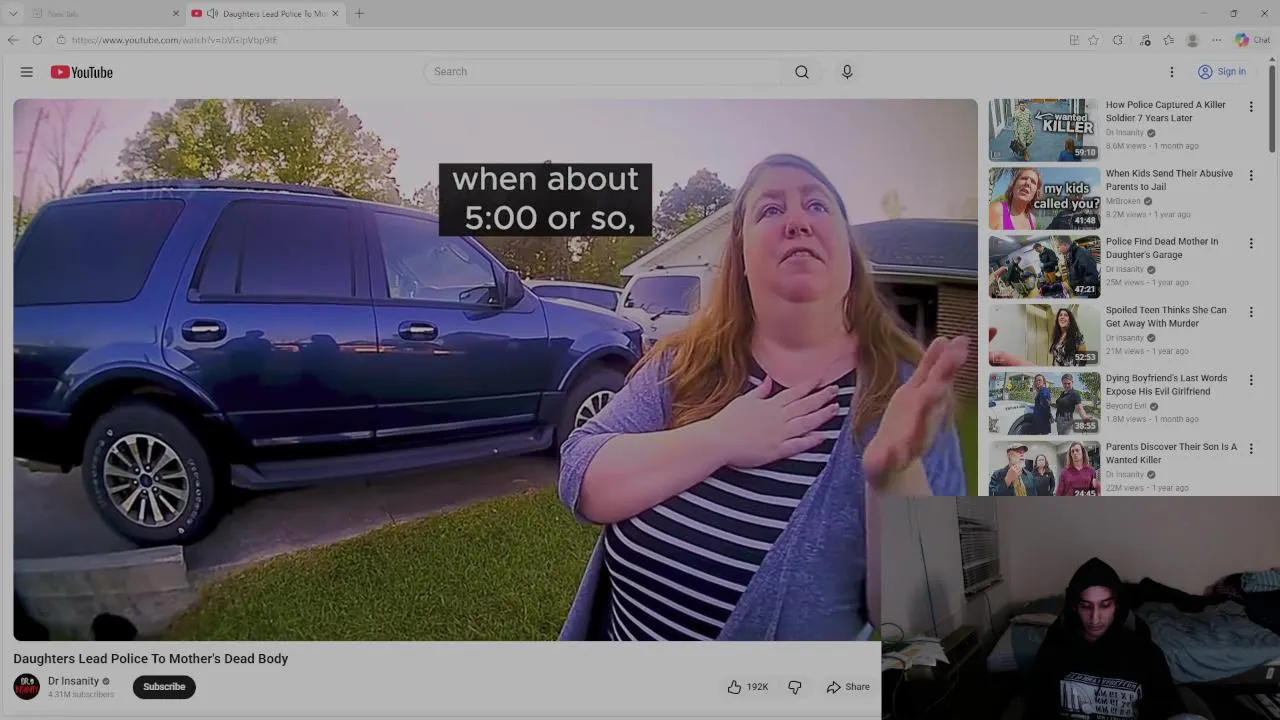Screen dimensions: 1280x720
Task: Open title Spoiled Teen Thinks She Can Get Away
Action: pos(1166,316)
